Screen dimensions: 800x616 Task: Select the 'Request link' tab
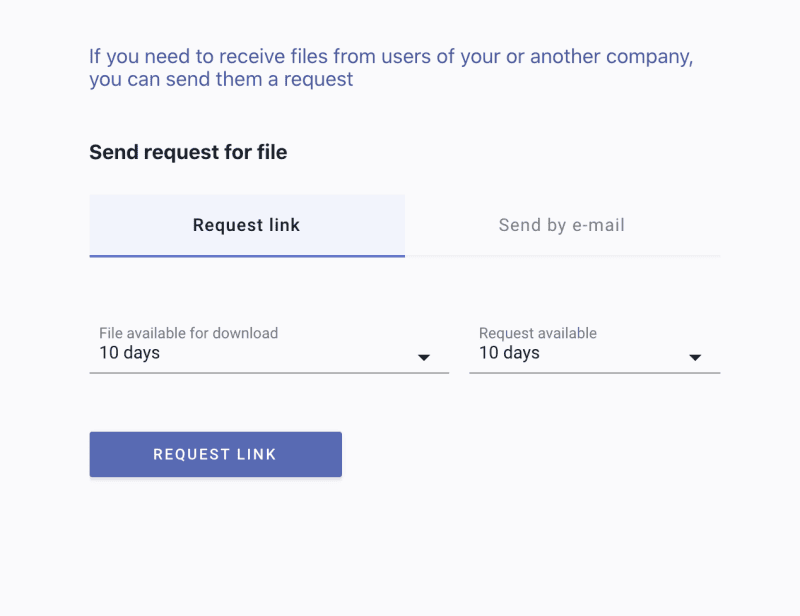pos(246,225)
